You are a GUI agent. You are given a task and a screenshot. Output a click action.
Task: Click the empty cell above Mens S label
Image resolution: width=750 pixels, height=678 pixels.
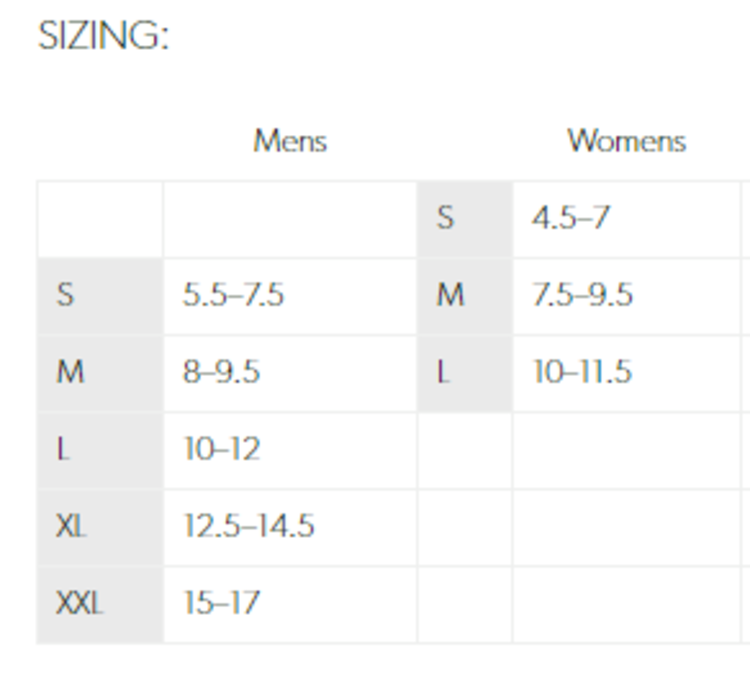tap(100, 218)
